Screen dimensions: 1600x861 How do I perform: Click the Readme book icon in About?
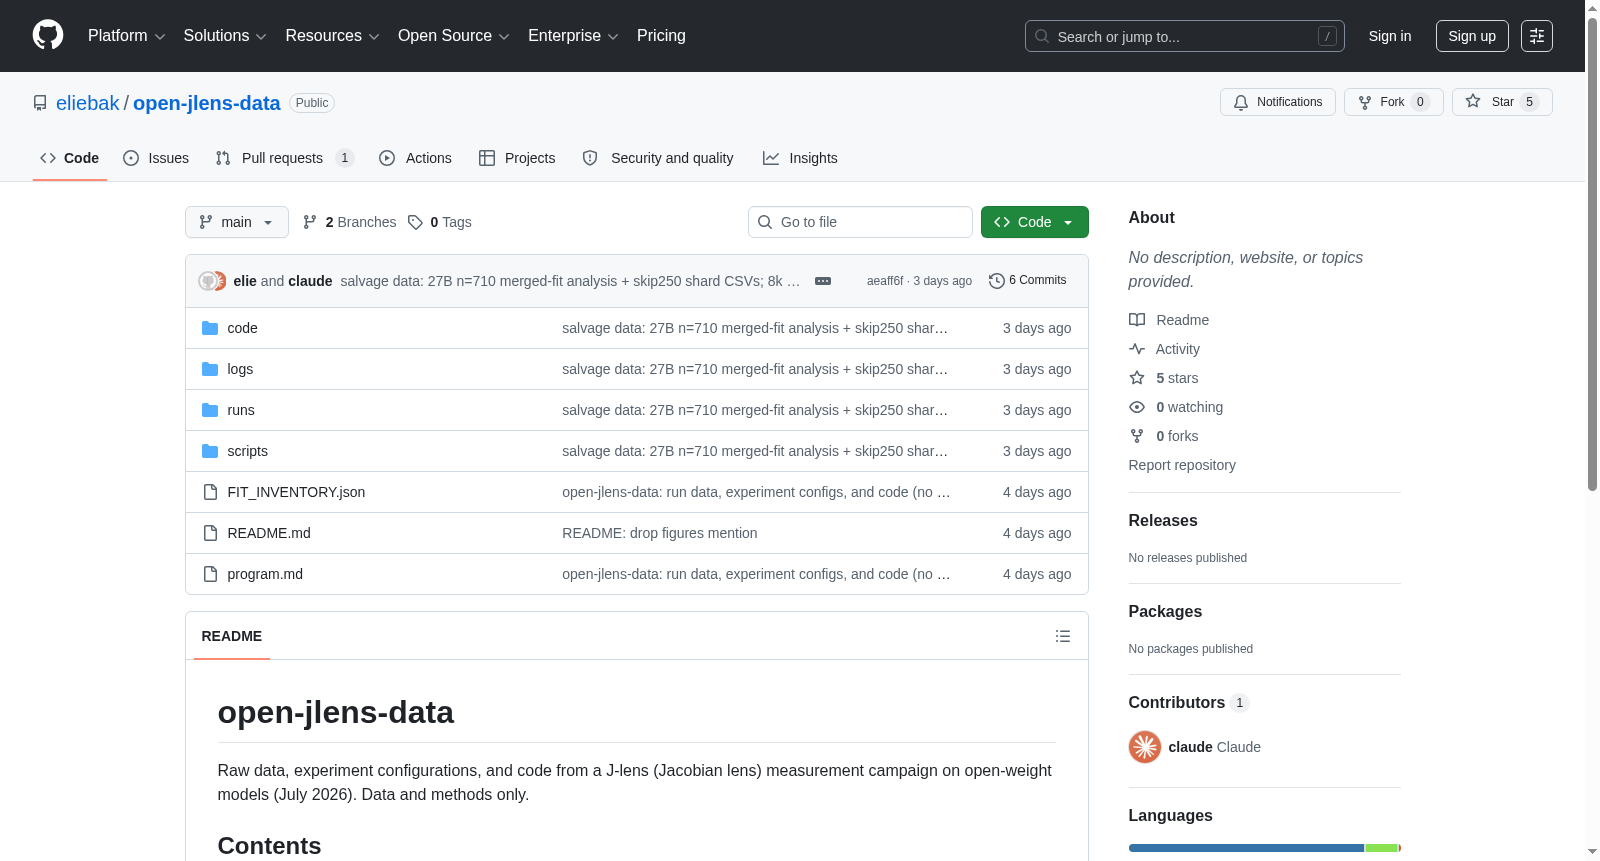[x=1137, y=320]
